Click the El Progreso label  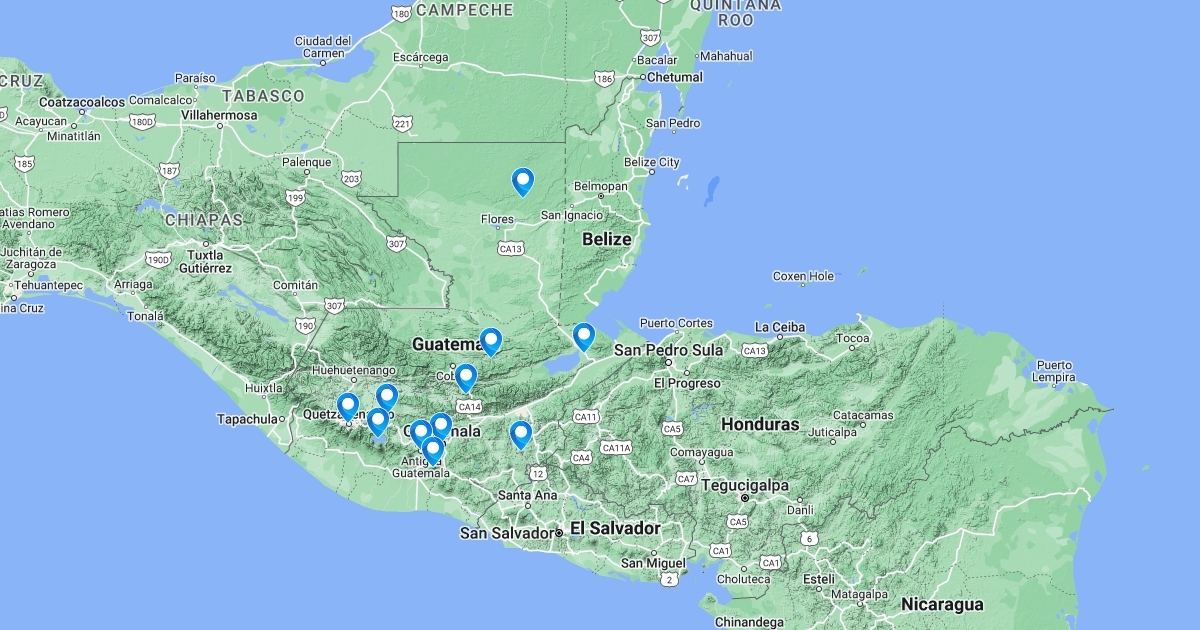[x=687, y=383]
